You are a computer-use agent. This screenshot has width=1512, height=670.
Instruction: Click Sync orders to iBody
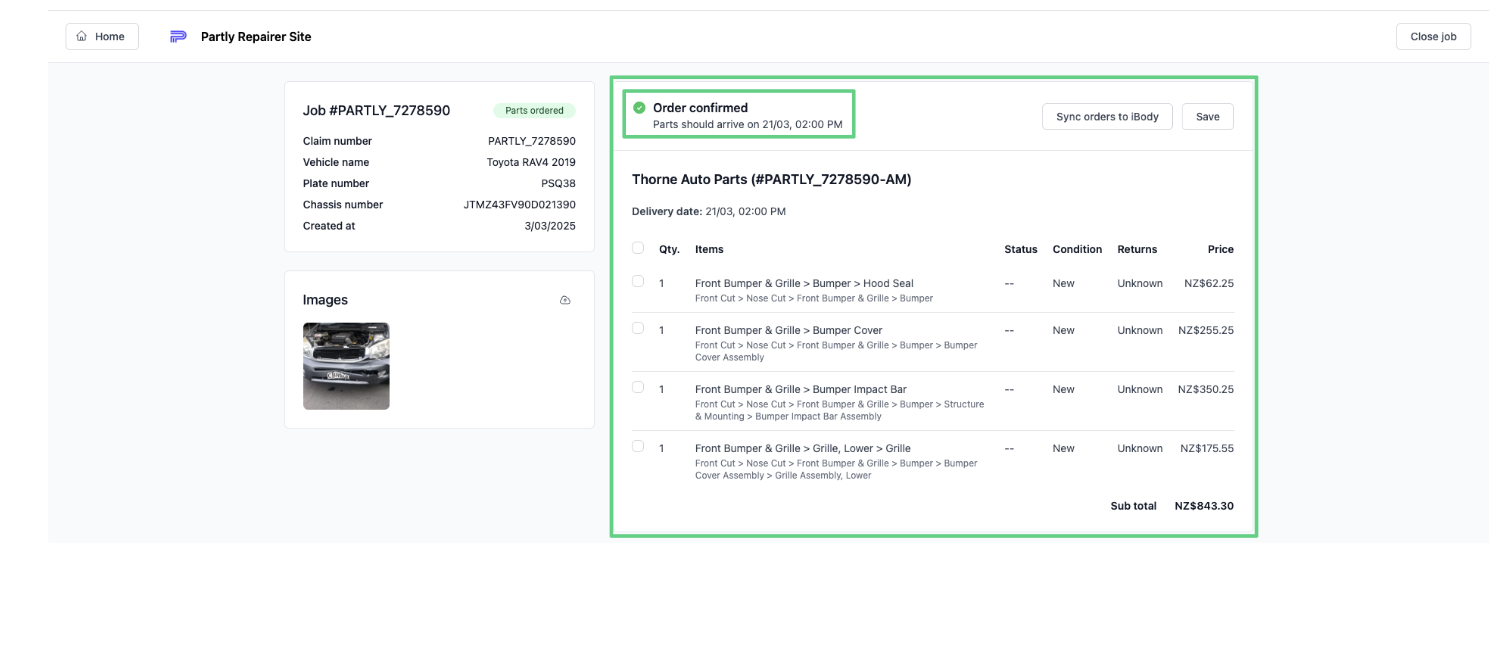click(x=1107, y=117)
